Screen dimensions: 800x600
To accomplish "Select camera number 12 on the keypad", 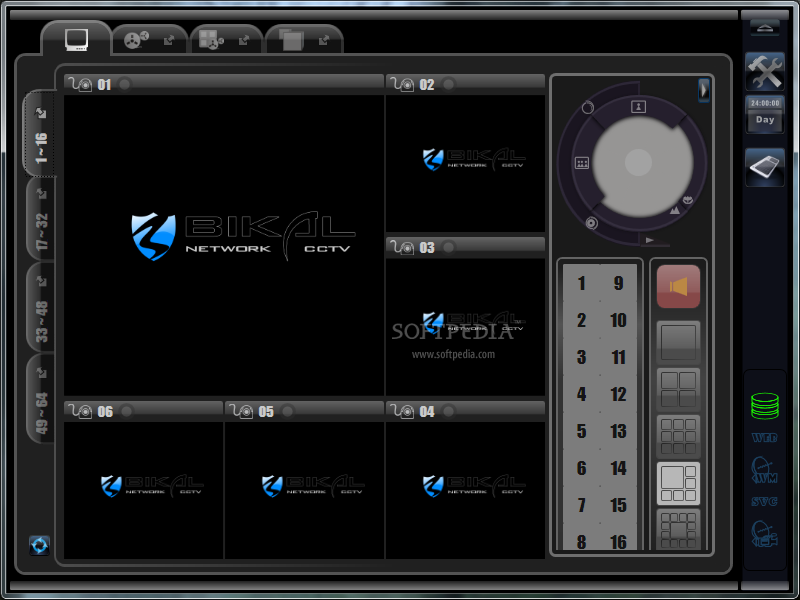I will tap(618, 394).
